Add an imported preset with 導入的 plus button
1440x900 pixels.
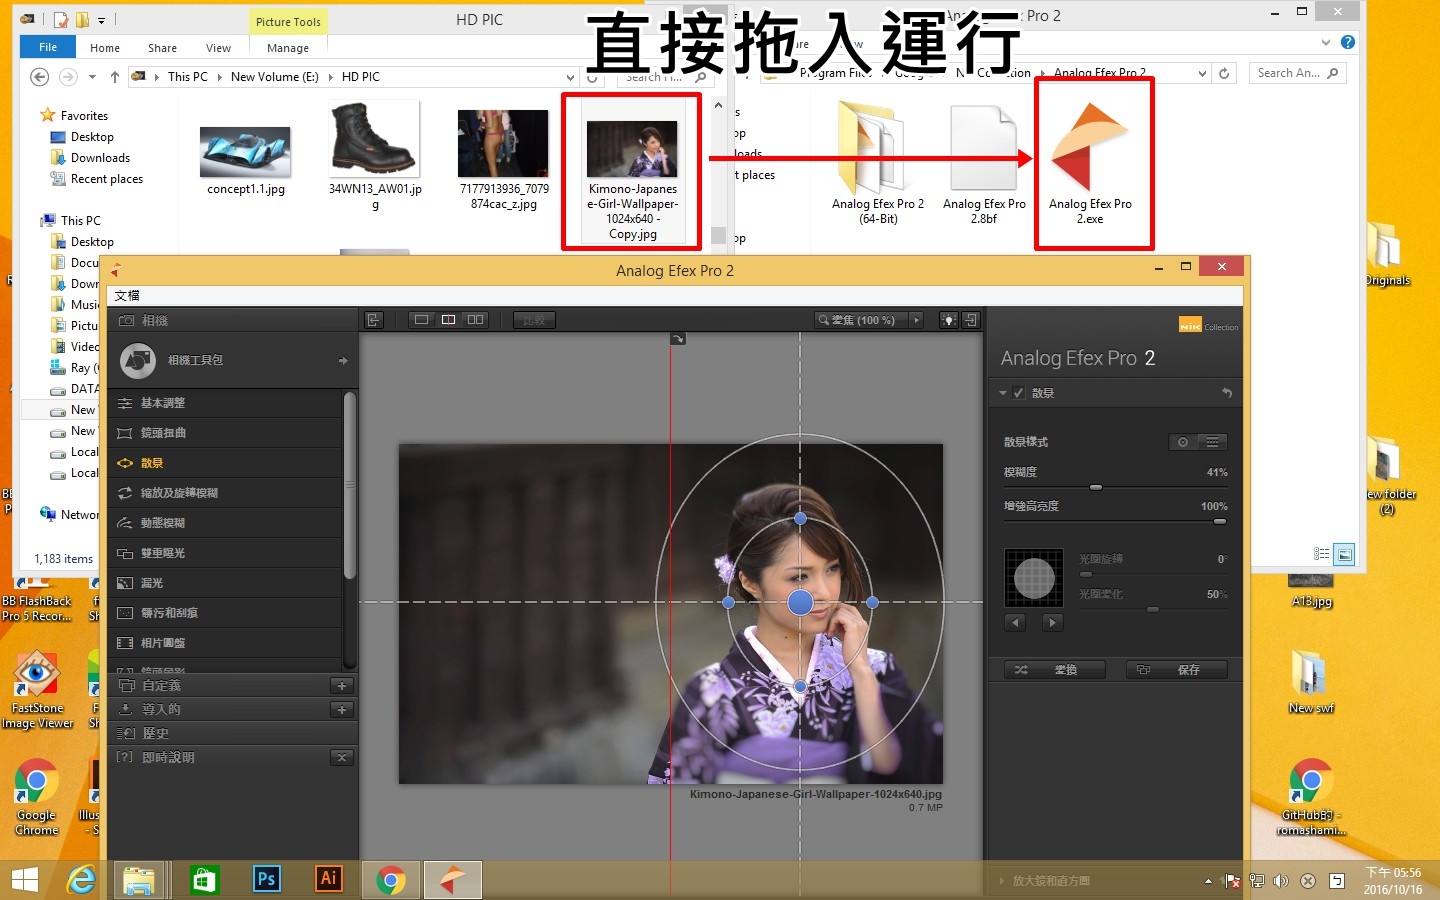coord(342,710)
